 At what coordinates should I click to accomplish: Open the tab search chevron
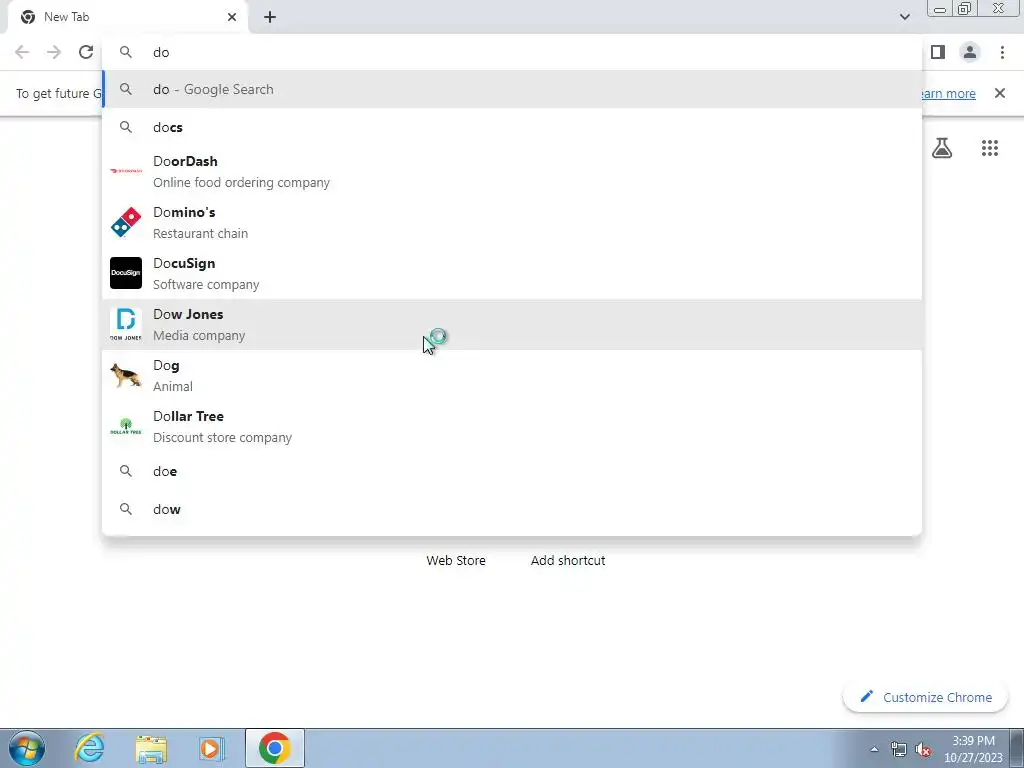point(904,17)
